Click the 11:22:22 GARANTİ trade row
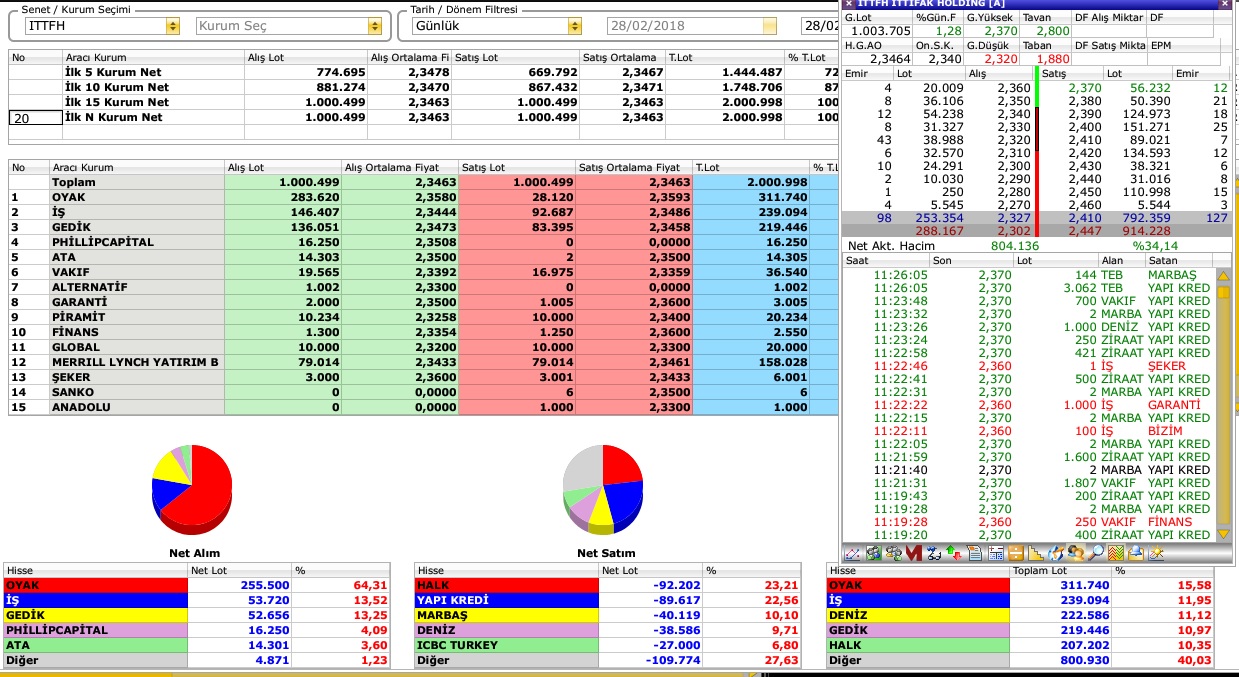1239x677 pixels. point(1028,405)
